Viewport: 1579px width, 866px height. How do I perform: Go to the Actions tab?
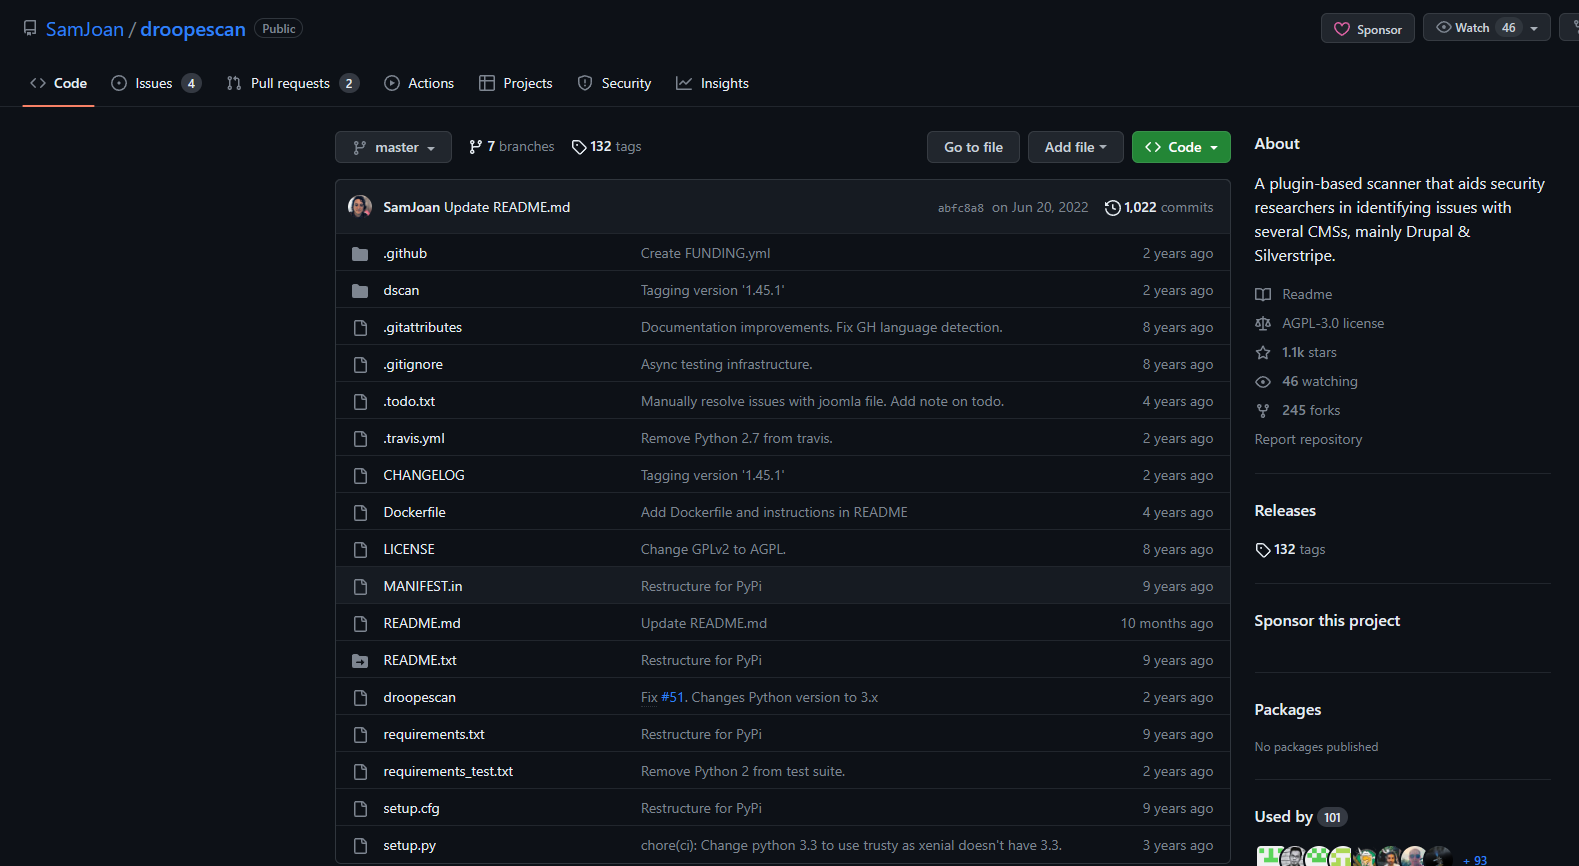[x=419, y=83]
